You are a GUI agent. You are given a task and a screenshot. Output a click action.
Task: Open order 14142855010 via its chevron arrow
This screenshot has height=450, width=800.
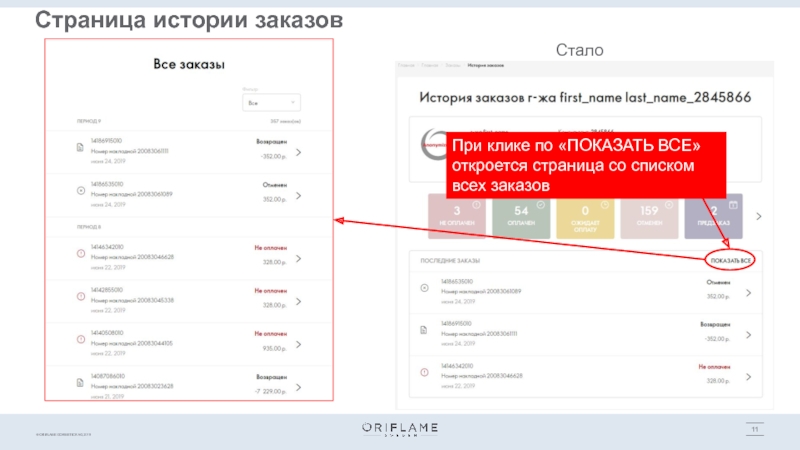(298, 302)
